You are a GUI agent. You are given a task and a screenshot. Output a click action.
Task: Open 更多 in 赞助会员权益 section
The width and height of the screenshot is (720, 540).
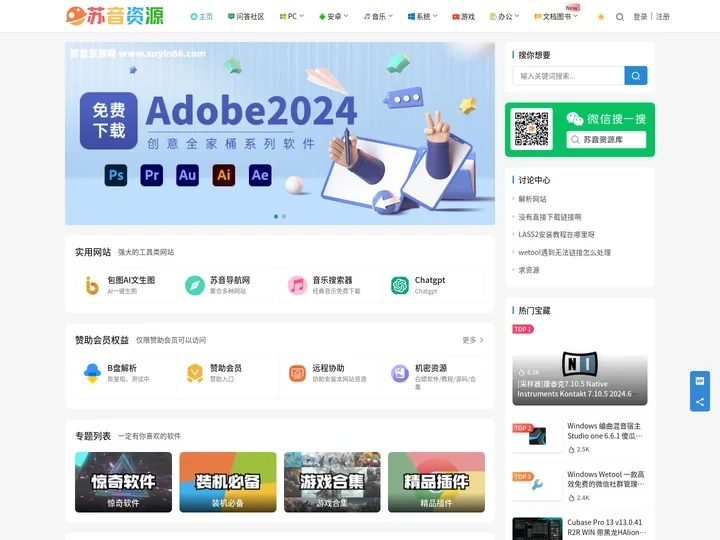click(x=472, y=340)
